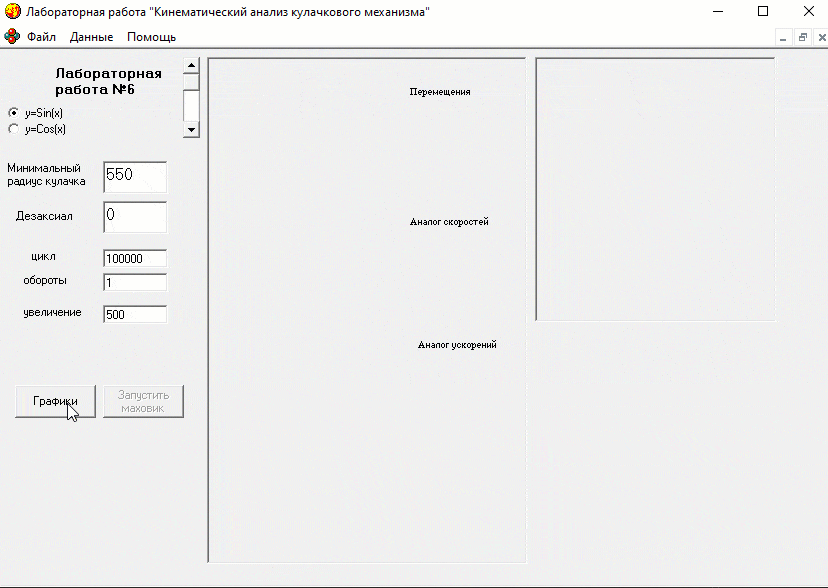Click the application icon in the title bar

[x=12, y=11]
